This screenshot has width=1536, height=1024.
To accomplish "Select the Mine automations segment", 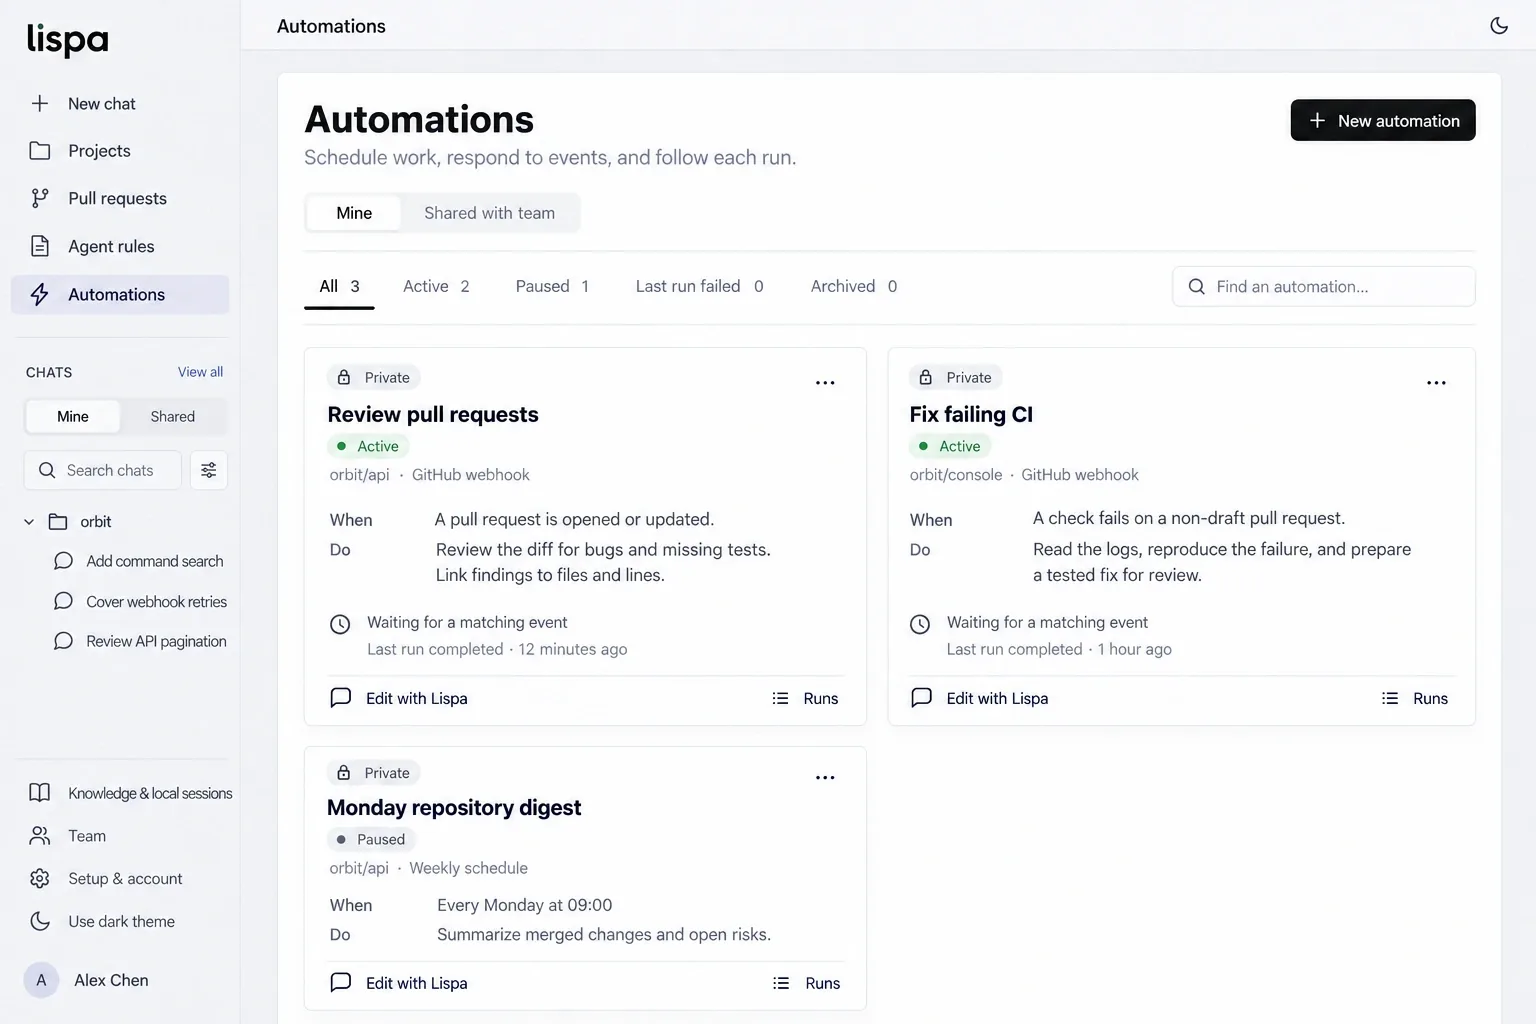I will coord(354,213).
